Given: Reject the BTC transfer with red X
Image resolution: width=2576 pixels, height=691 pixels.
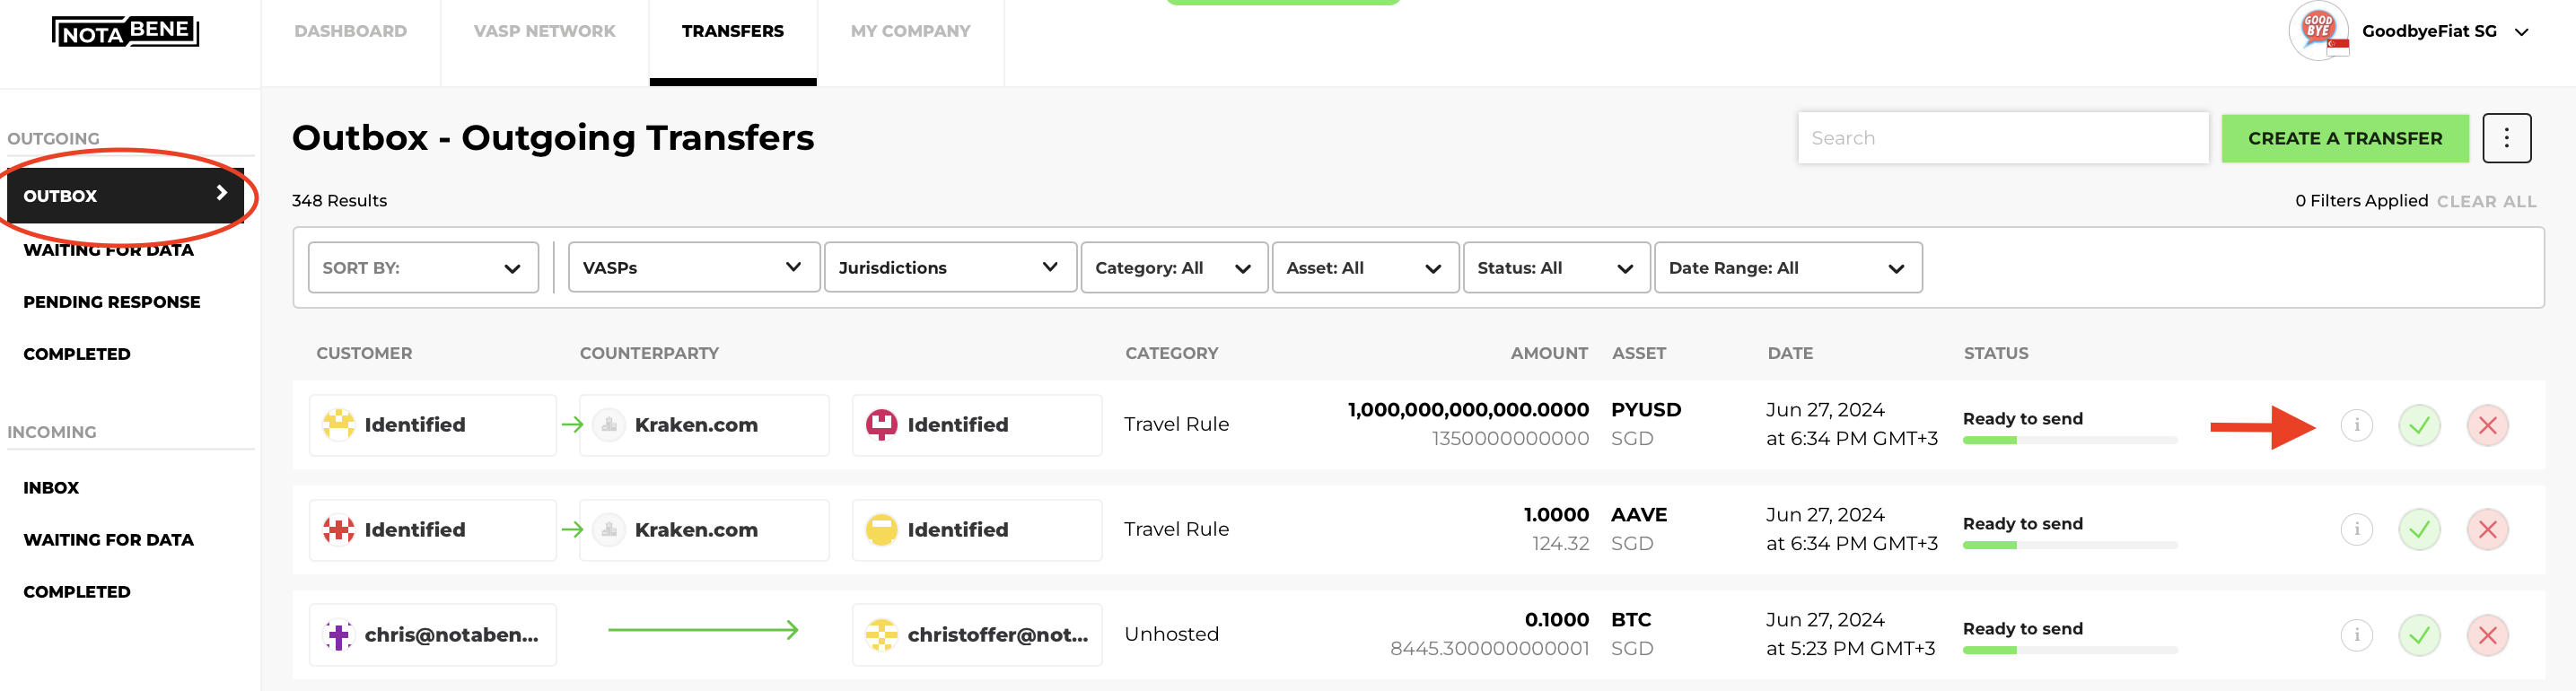Looking at the screenshot, I should 2487,634.
